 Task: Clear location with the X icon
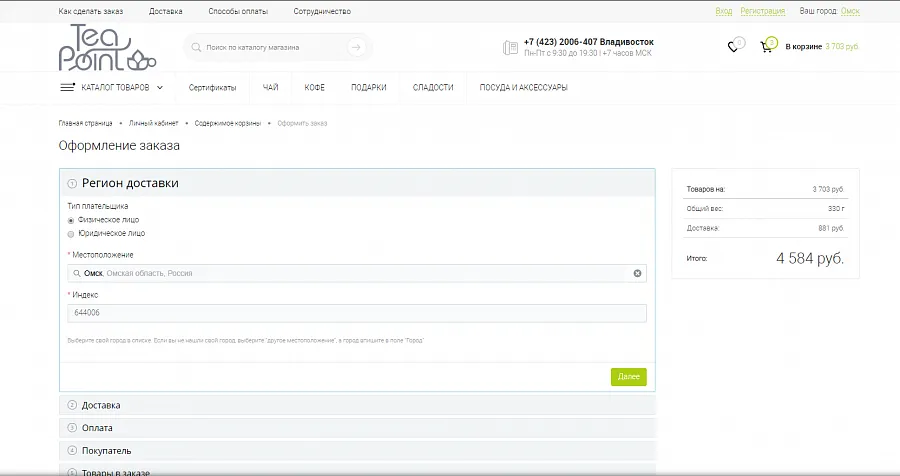pyautogui.click(x=637, y=273)
